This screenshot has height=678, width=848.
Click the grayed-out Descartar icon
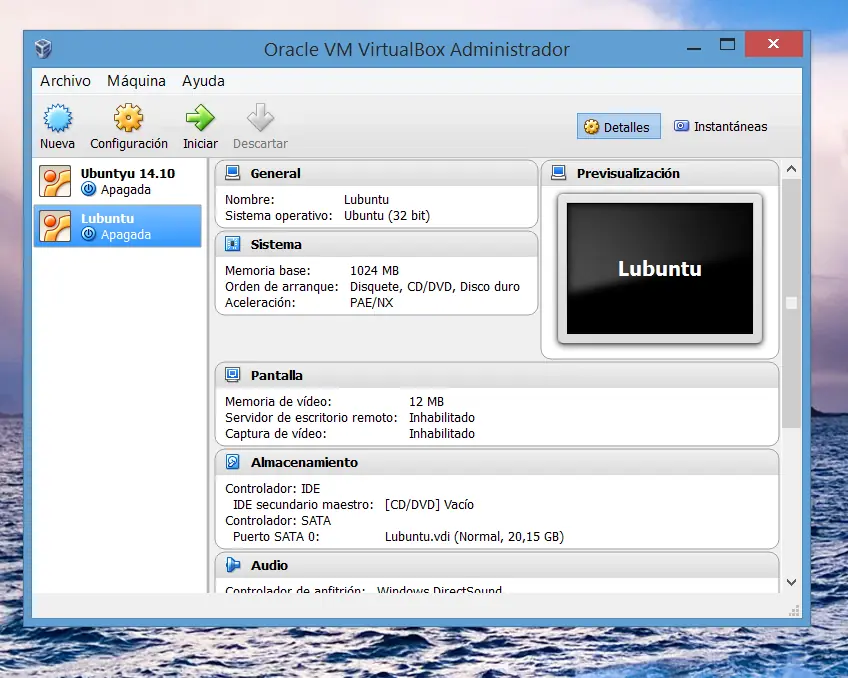[x=260, y=125]
